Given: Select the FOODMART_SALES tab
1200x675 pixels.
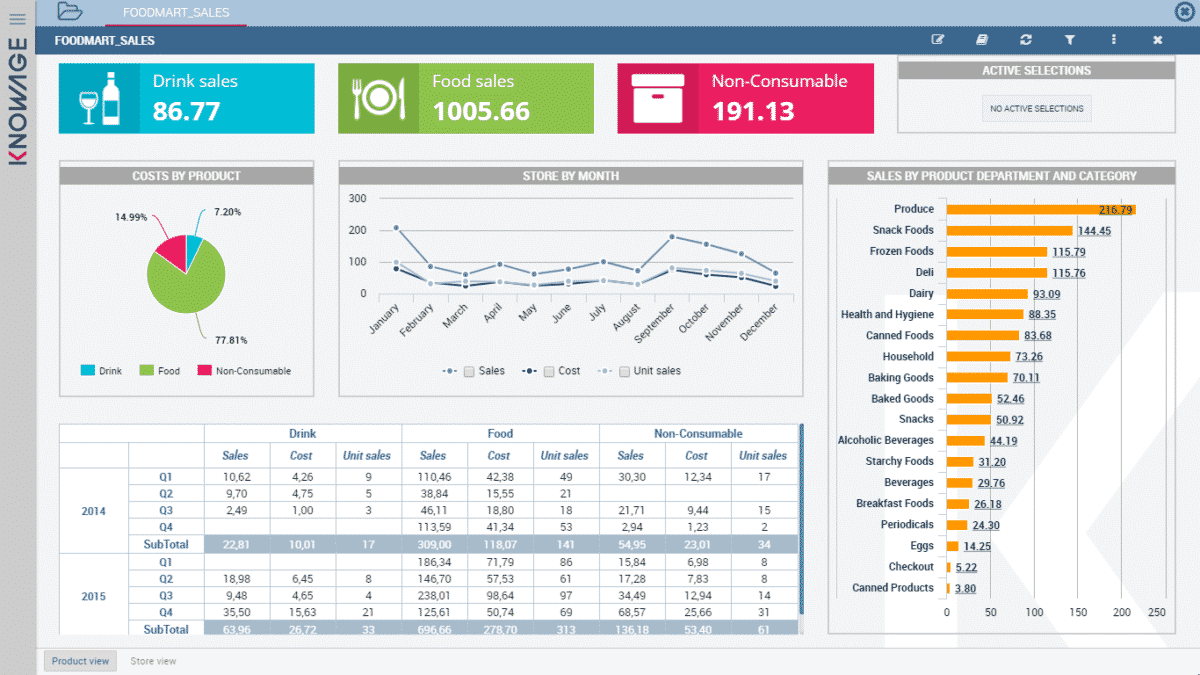Looking at the screenshot, I should (175, 13).
